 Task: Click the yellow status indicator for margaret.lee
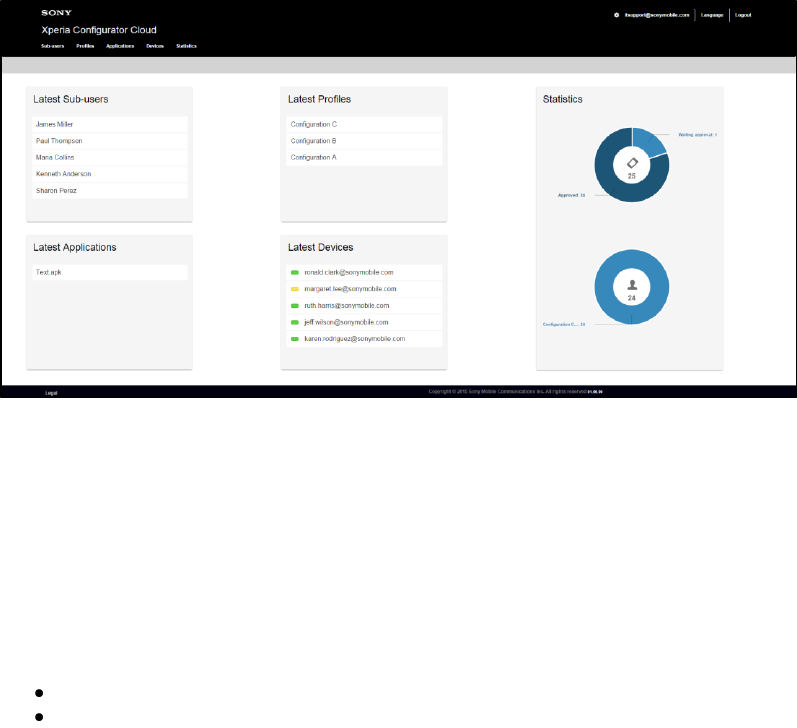click(294, 289)
